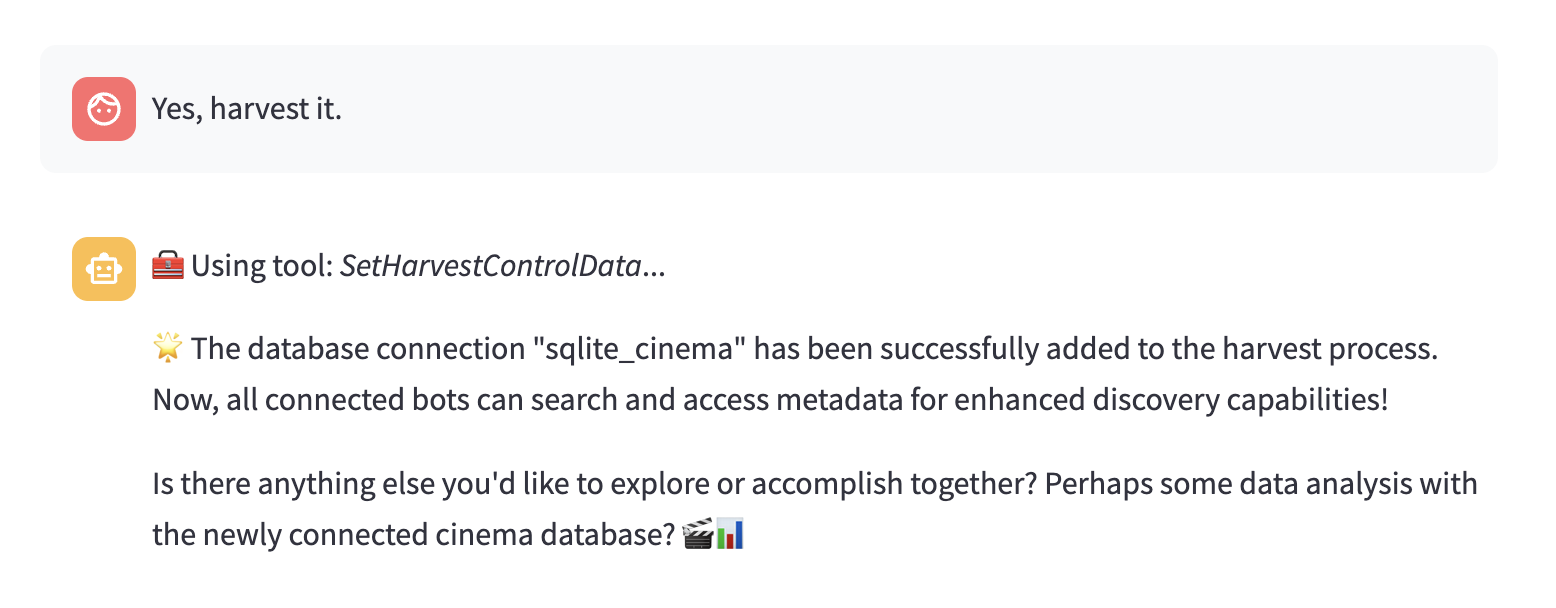
Task: Click the bar chart emoji
Action: pyautogui.click(x=730, y=535)
